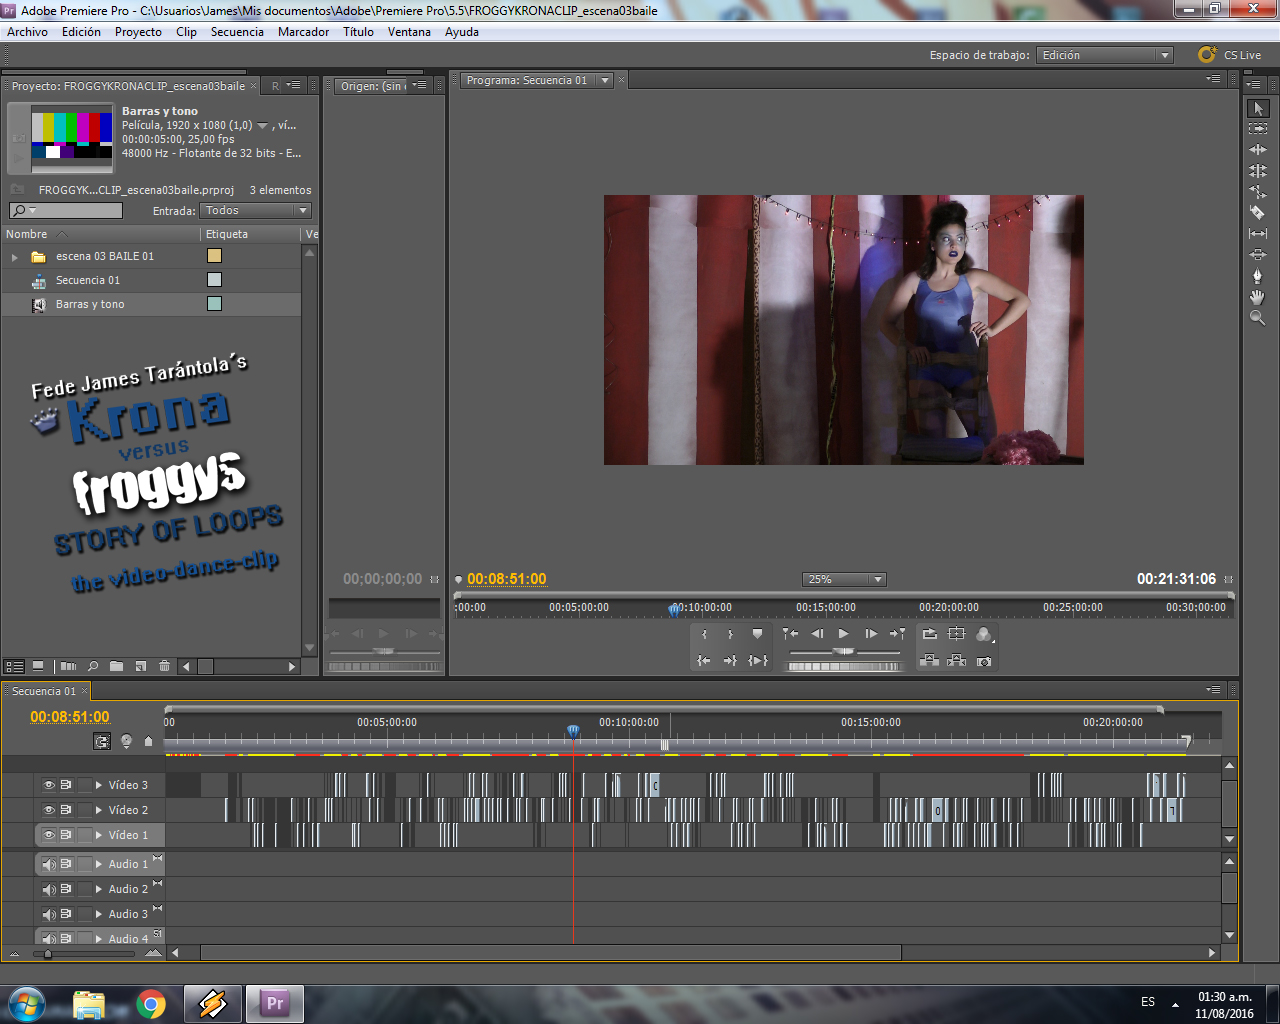
Task: Toggle Snap magnet in timeline
Action: (x=102, y=741)
